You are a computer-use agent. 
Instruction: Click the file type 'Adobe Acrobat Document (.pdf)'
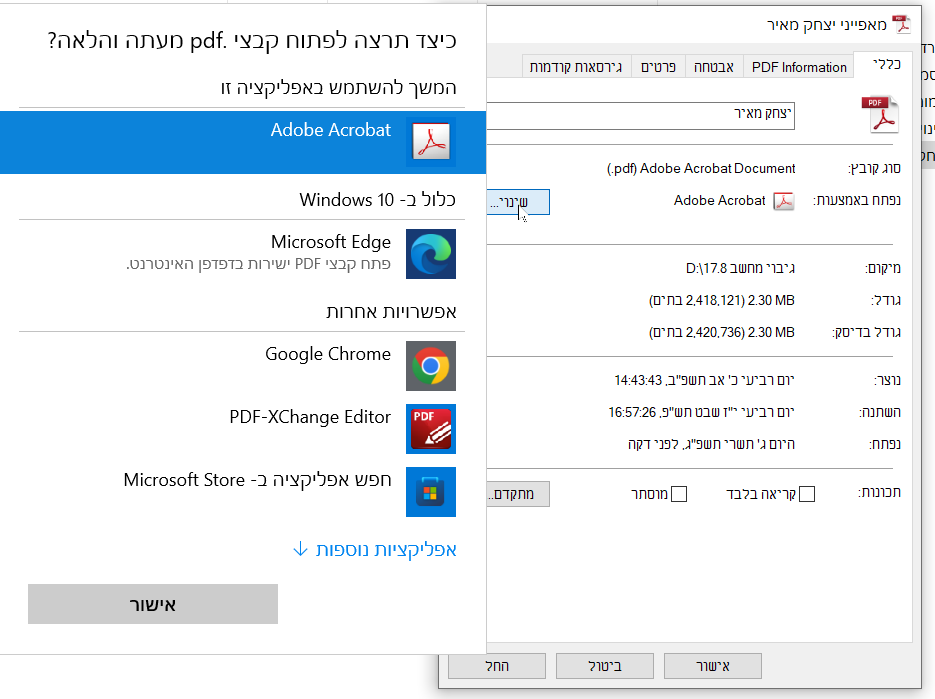coord(701,169)
